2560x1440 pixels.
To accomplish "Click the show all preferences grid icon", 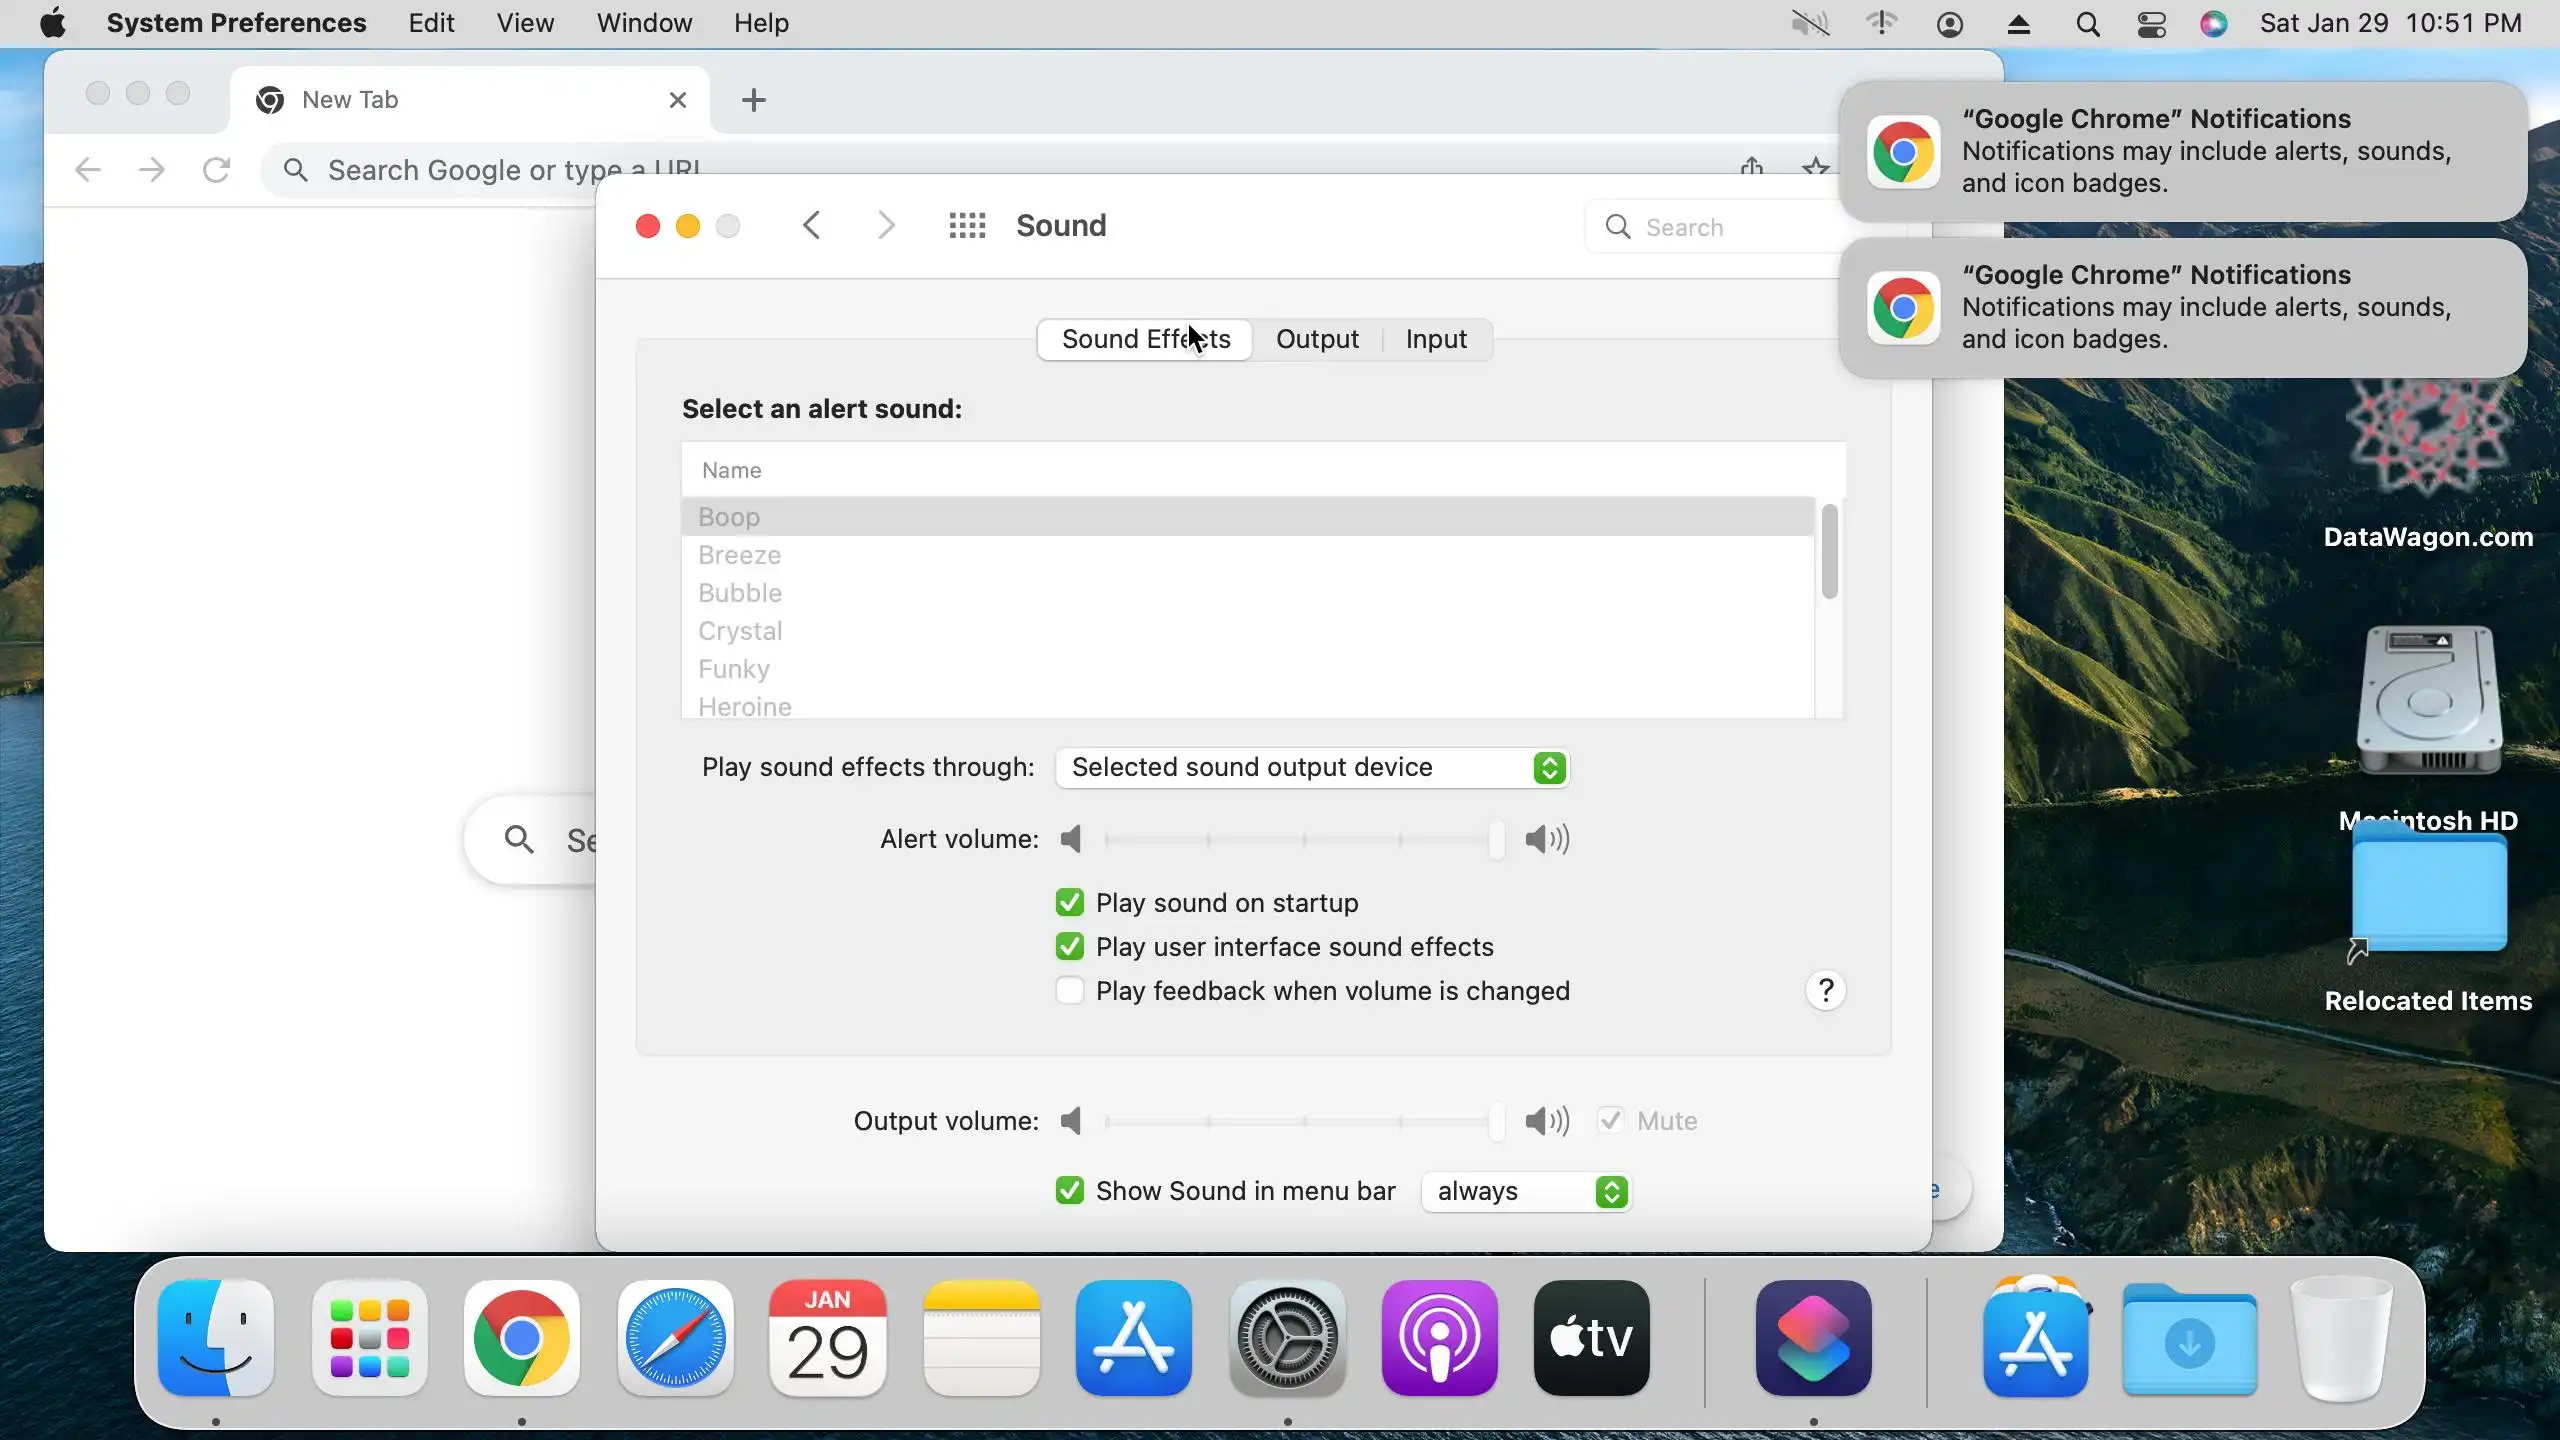I will point(966,226).
